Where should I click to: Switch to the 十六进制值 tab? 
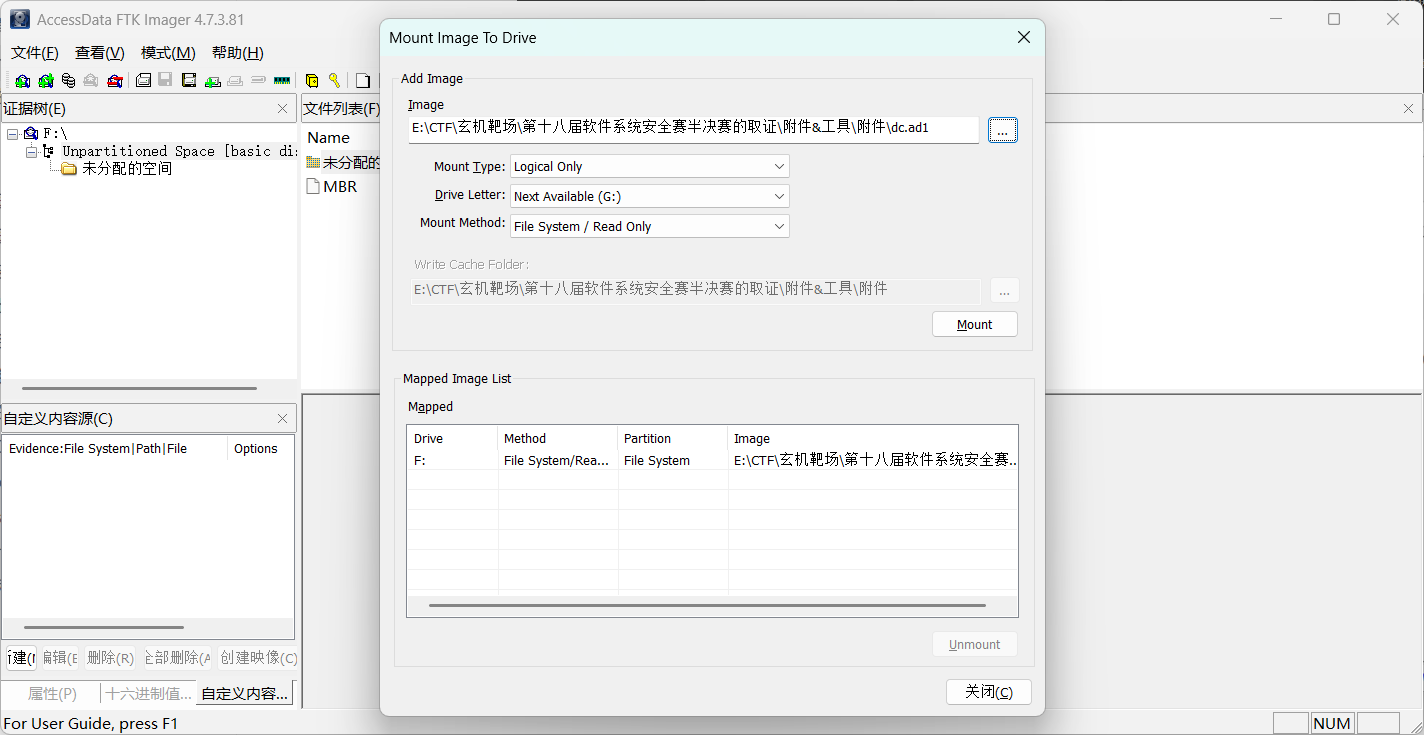pos(148,693)
